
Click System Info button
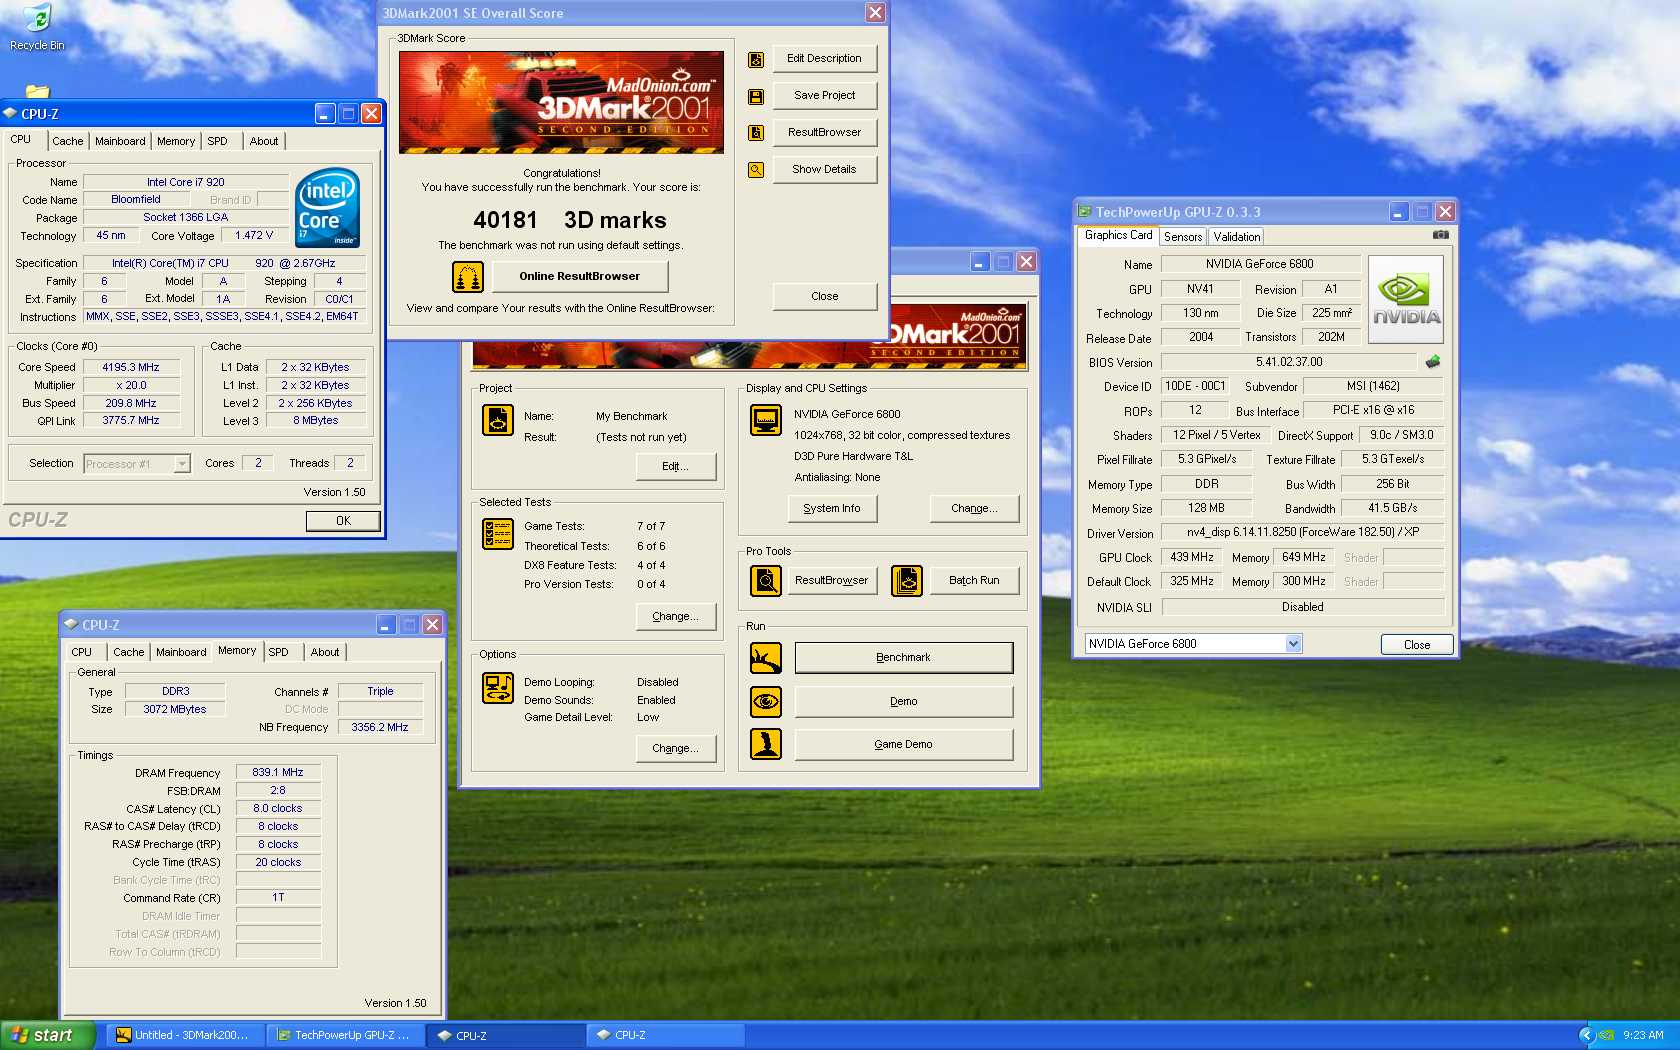click(831, 509)
